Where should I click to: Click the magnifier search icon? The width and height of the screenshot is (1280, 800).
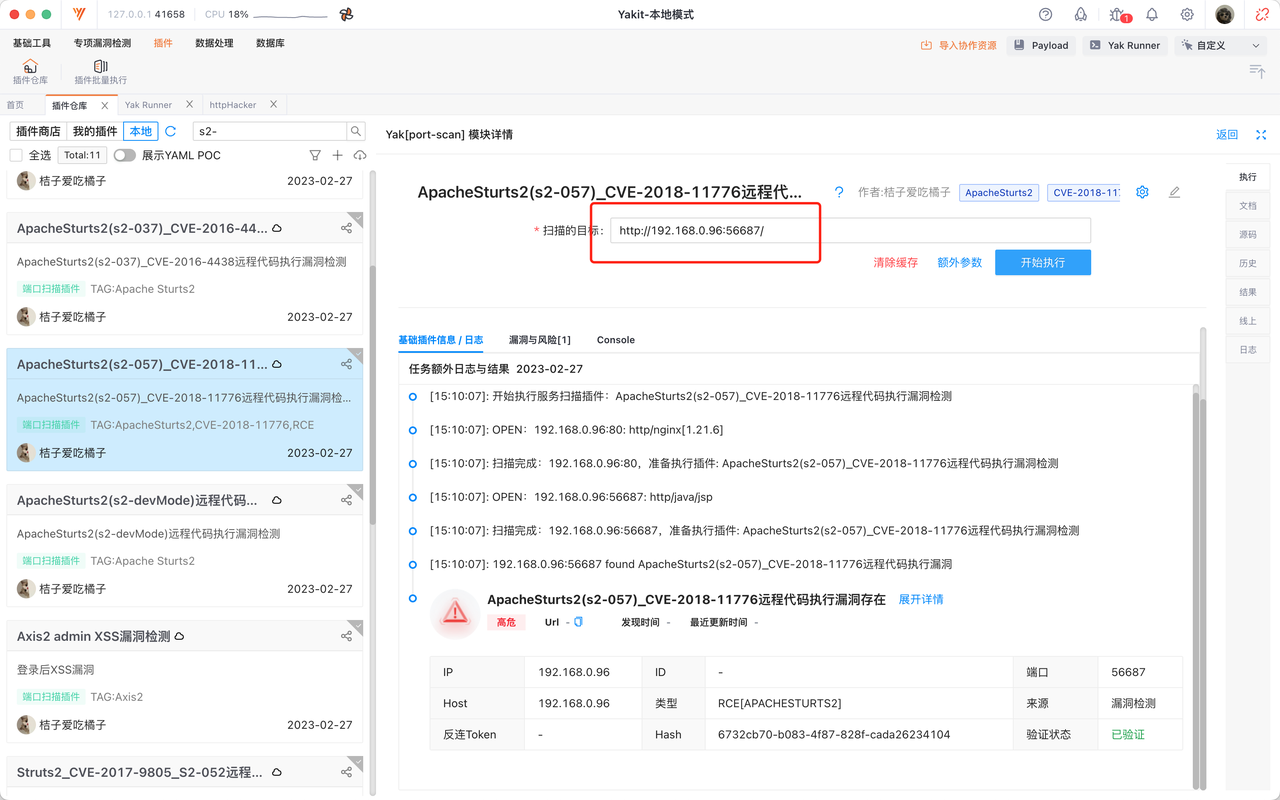click(x=356, y=131)
